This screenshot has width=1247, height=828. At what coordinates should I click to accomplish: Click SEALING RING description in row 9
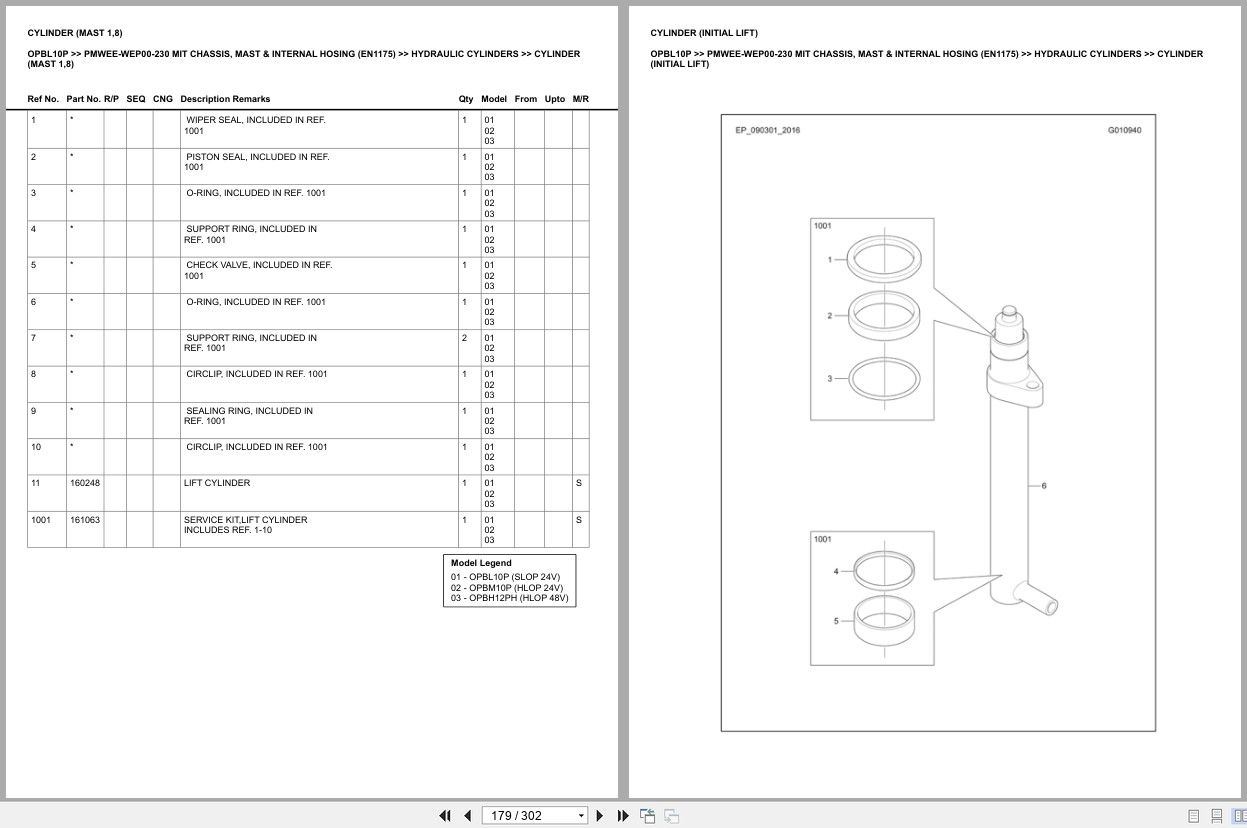point(248,416)
